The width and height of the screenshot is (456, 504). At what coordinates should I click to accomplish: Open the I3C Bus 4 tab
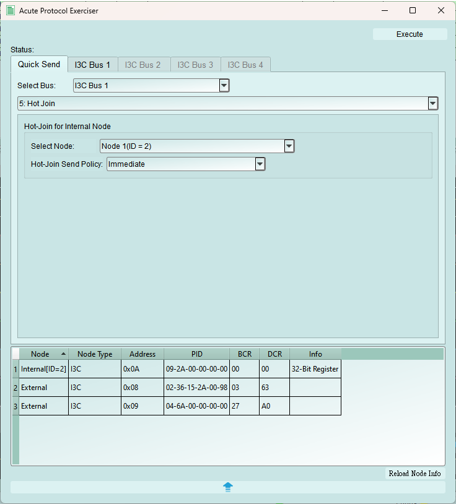[x=245, y=65]
